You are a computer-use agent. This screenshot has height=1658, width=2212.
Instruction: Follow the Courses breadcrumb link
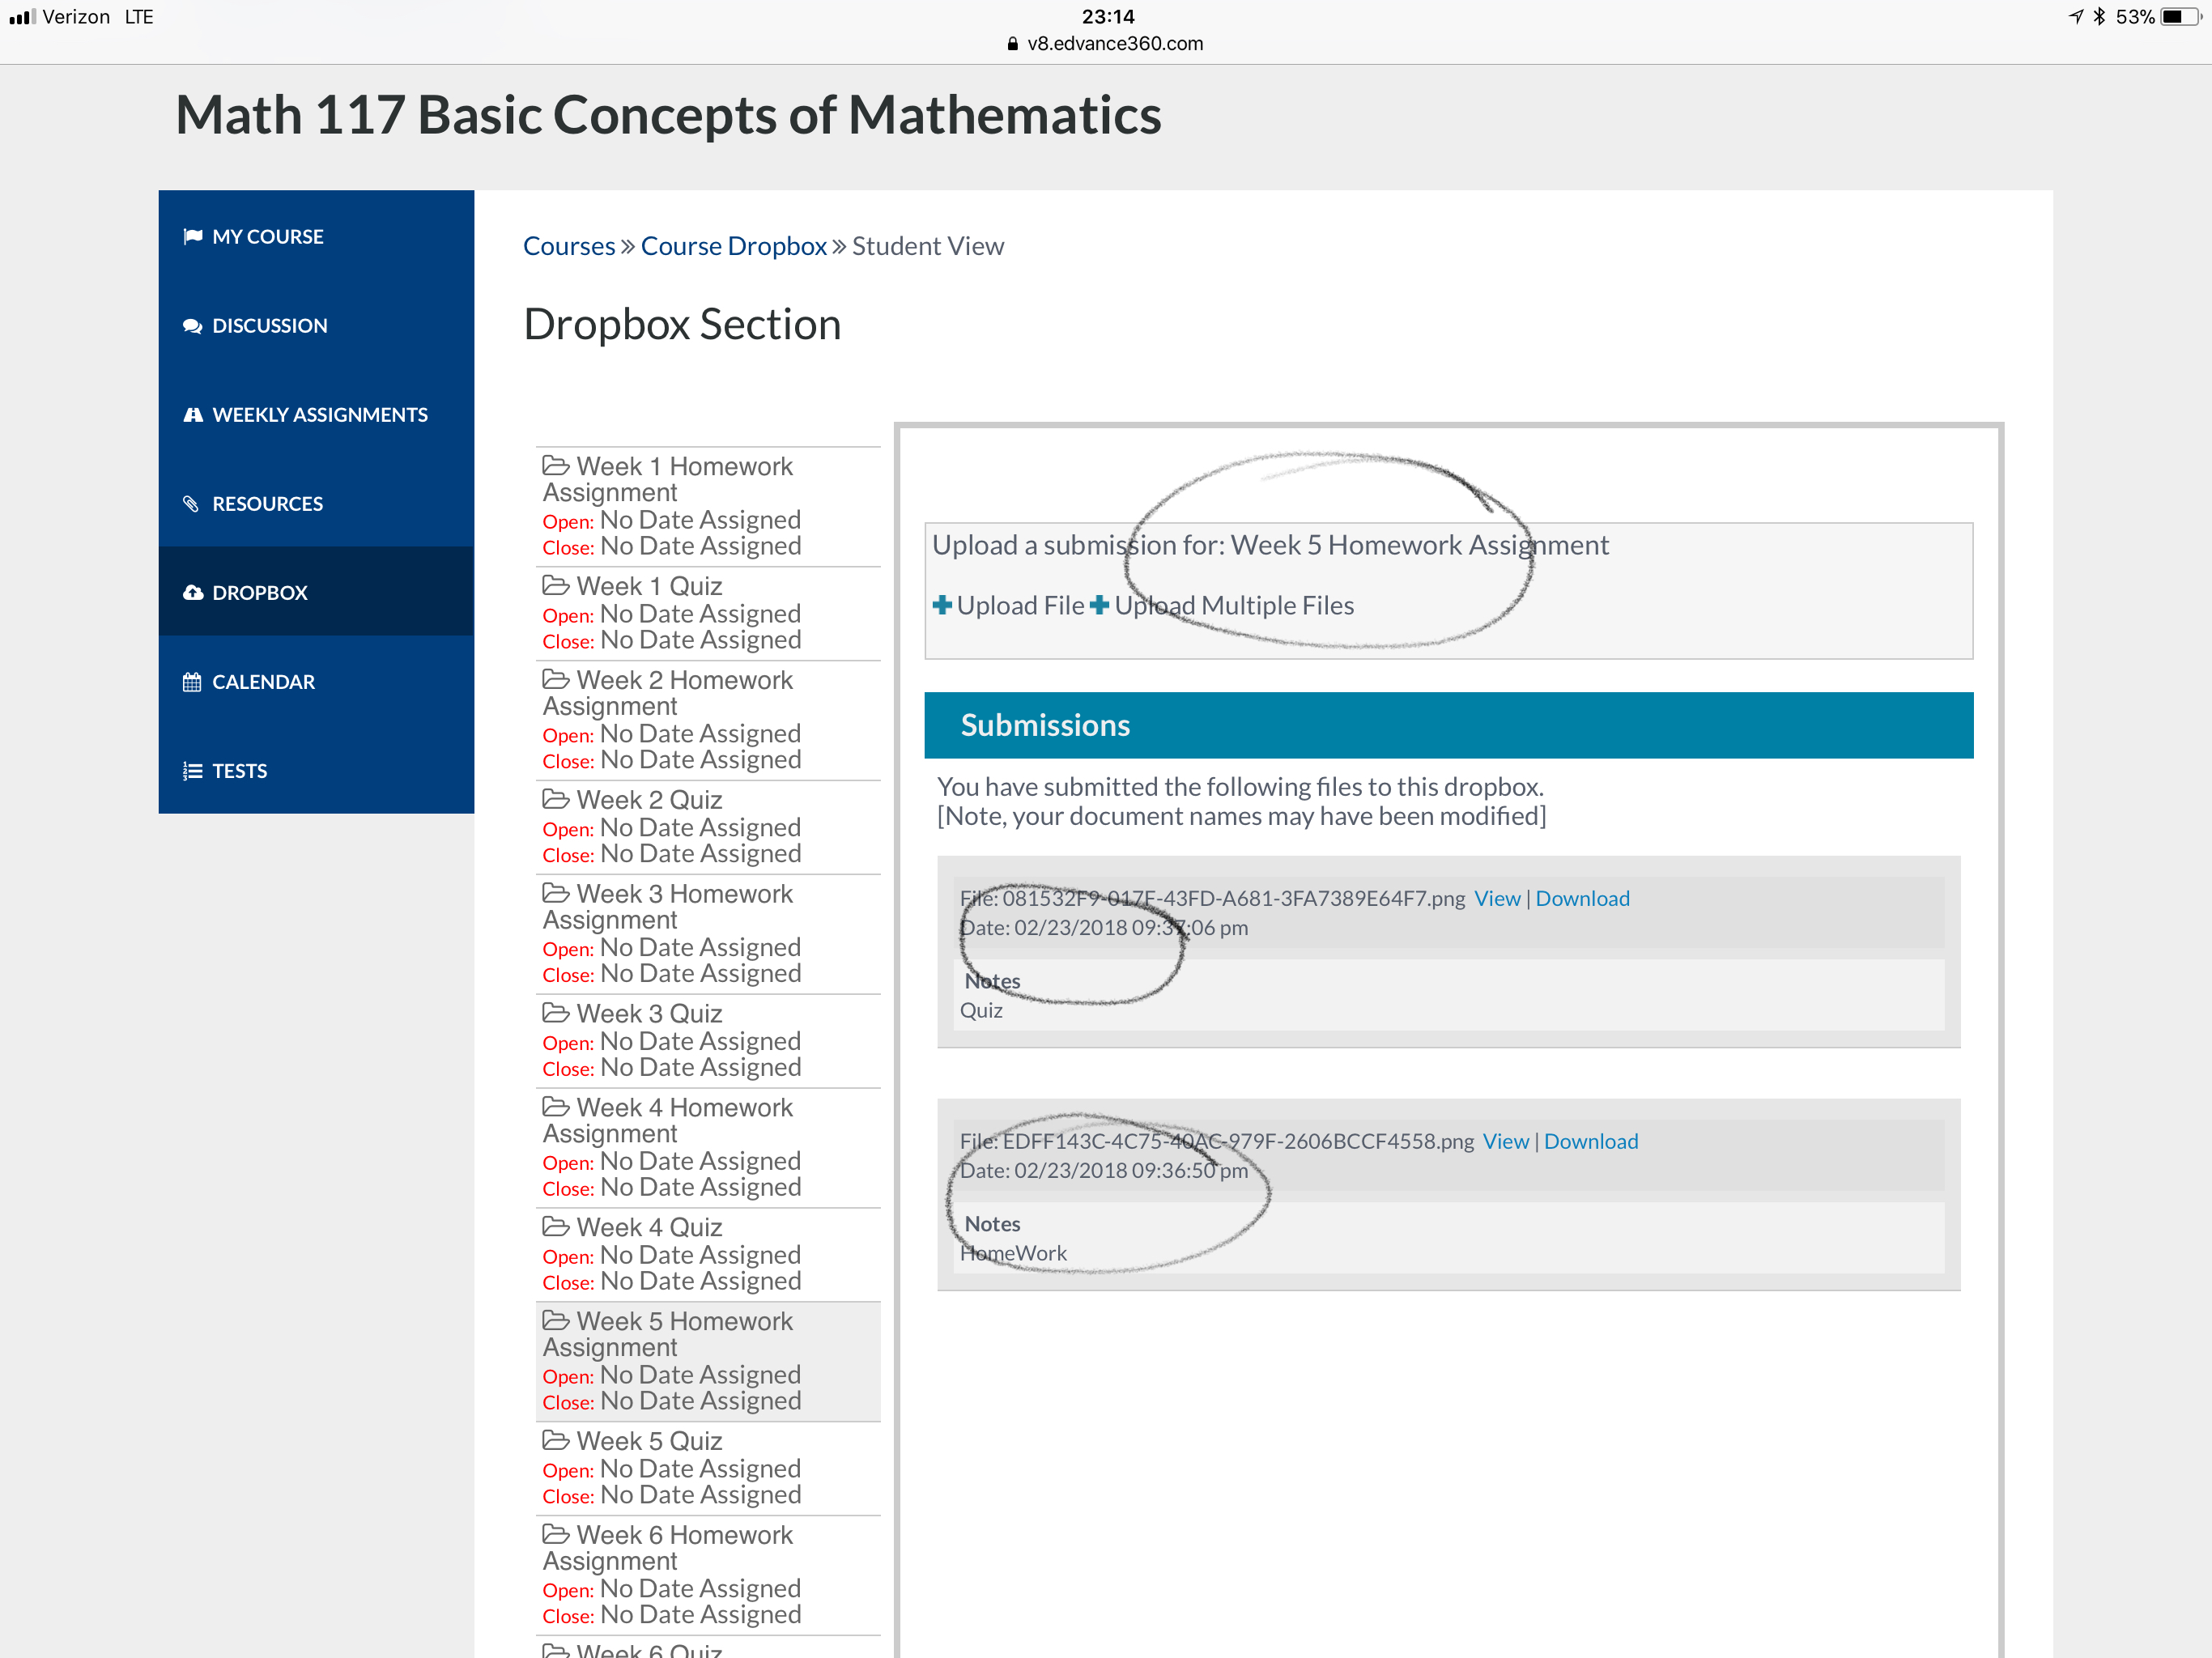tap(568, 246)
